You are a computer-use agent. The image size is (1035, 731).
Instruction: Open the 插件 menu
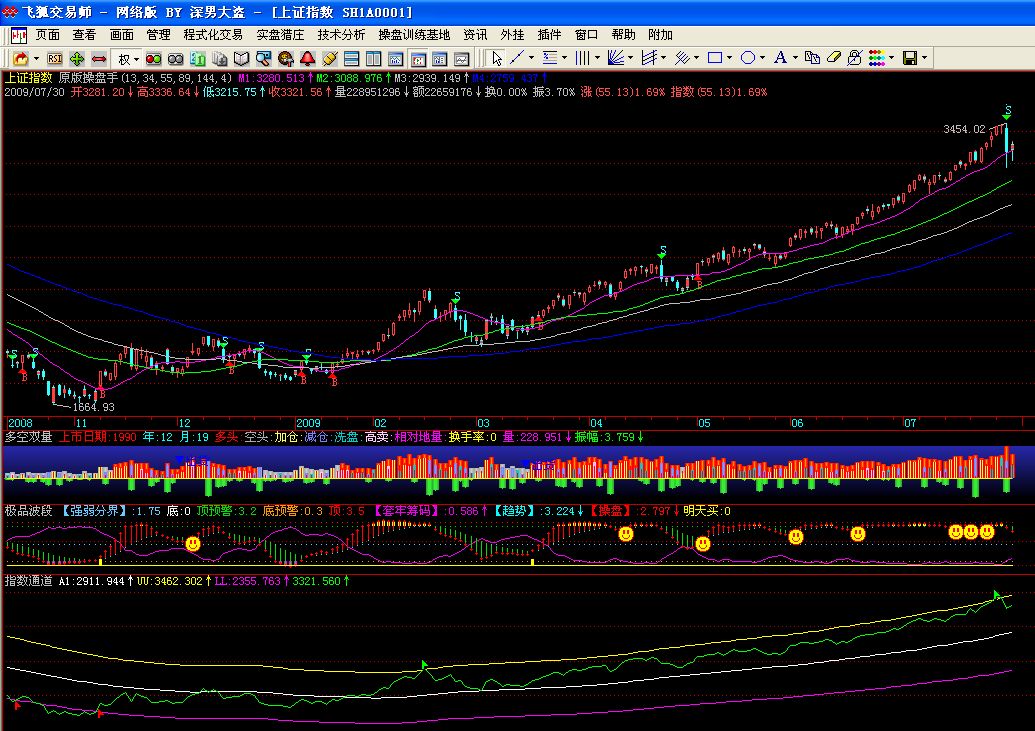(549, 35)
